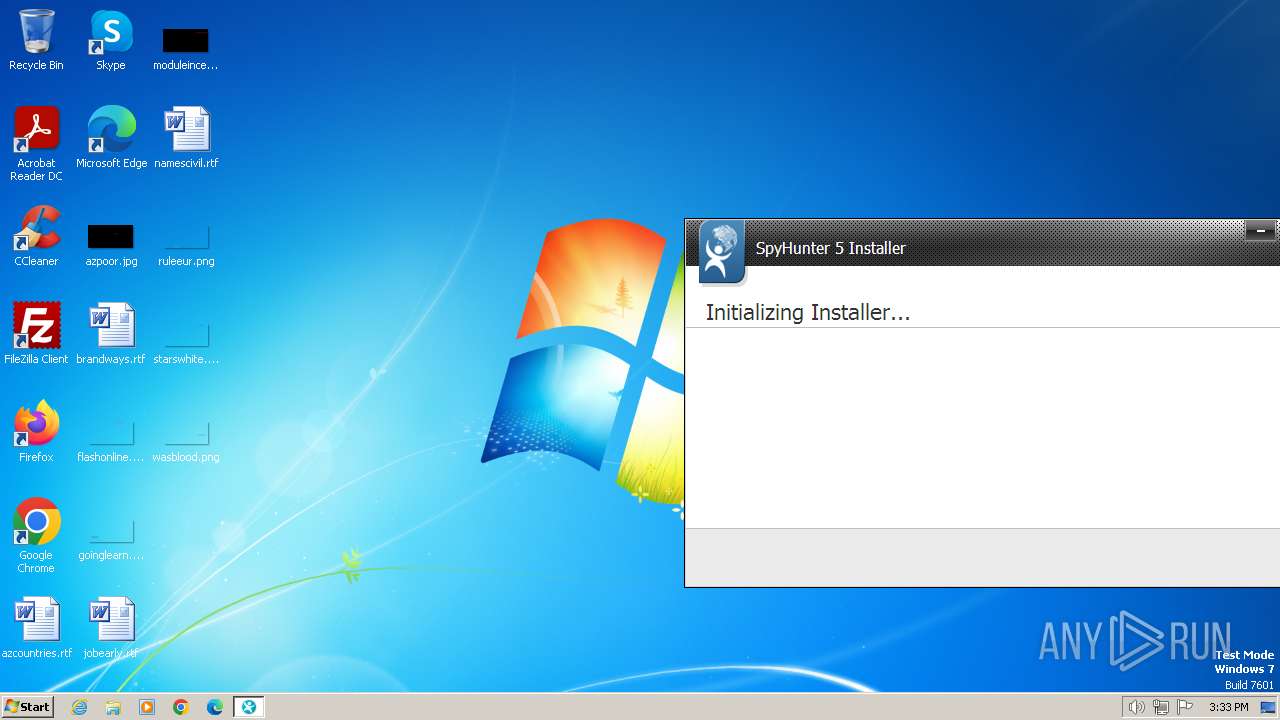
Task: Click the Initializing Installer status text
Action: point(808,312)
